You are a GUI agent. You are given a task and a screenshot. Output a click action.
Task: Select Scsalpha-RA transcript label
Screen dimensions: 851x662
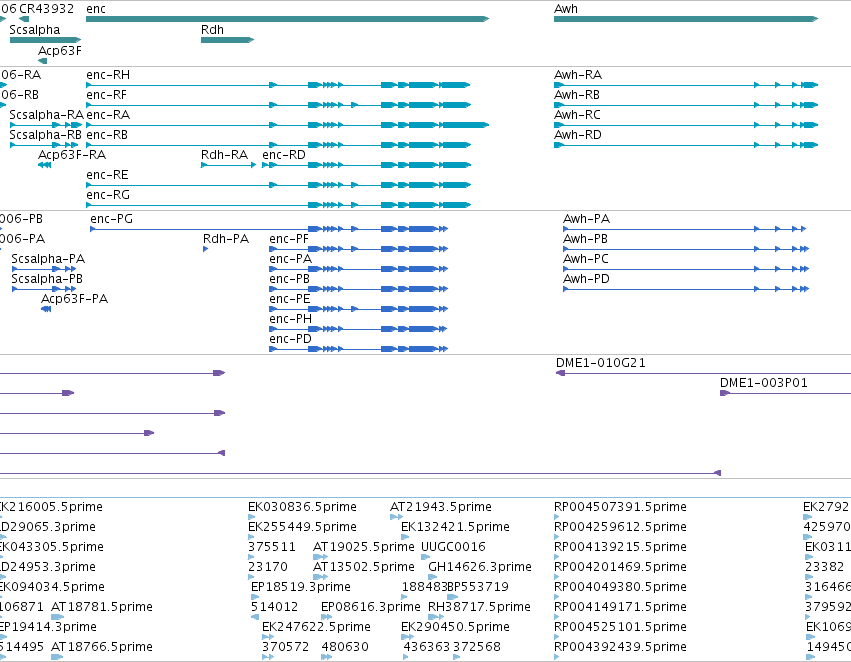47,115
